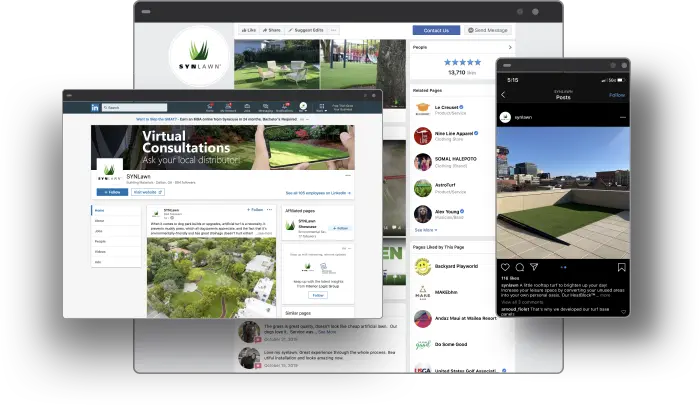Go back using Instagram back arrow
The height and width of the screenshot is (405, 699).
click(503, 95)
